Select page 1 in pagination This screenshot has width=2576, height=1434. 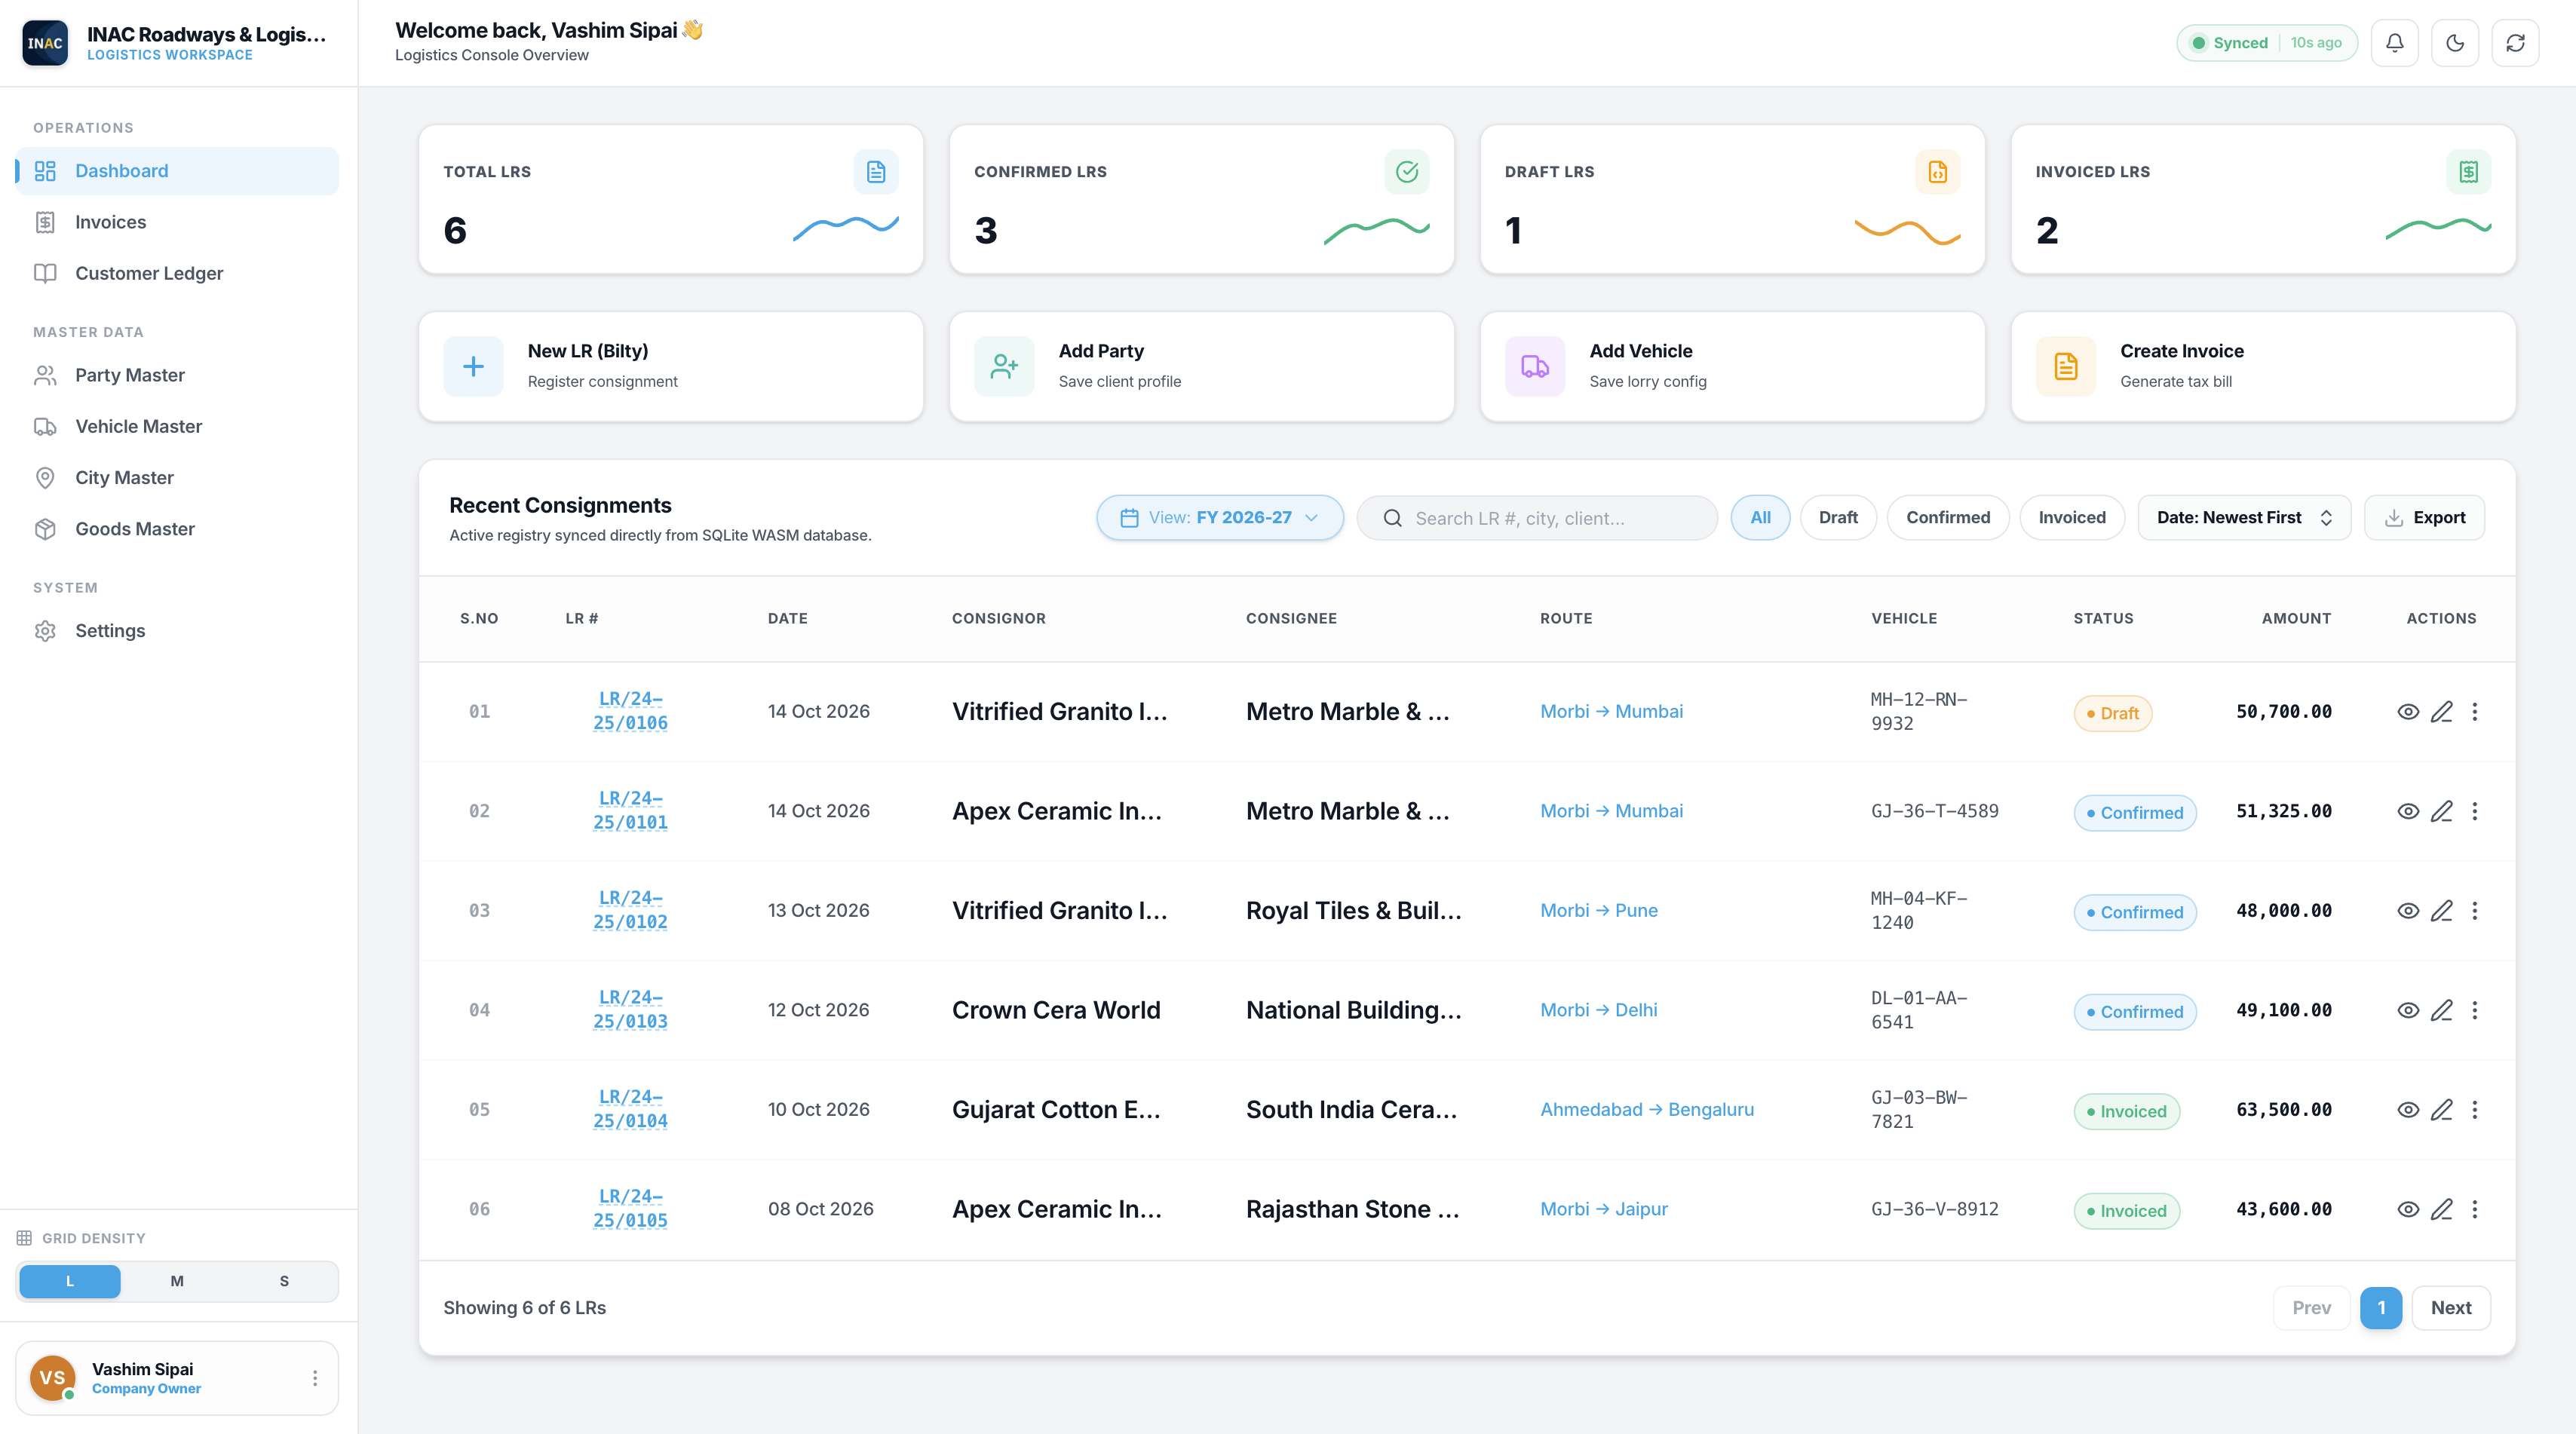point(2381,1308)
